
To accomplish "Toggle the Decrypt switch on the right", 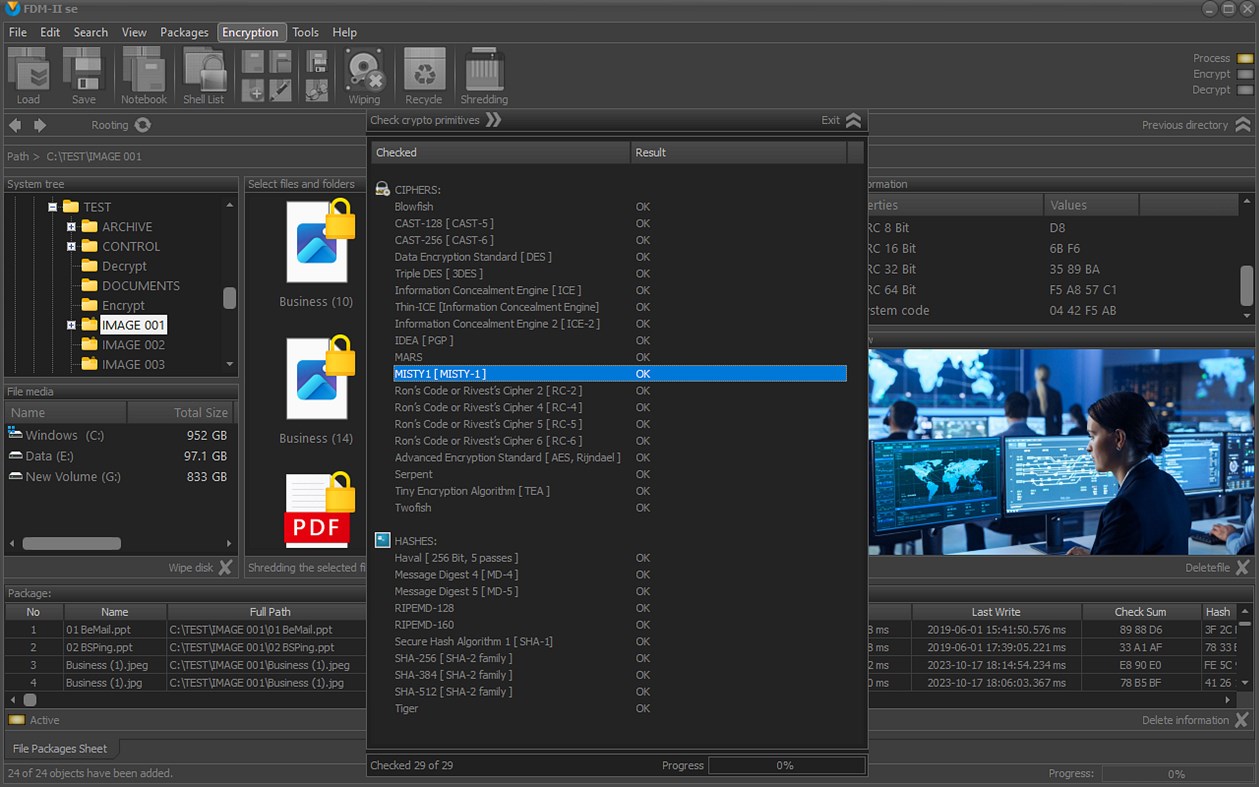I will coord(1244,88).
